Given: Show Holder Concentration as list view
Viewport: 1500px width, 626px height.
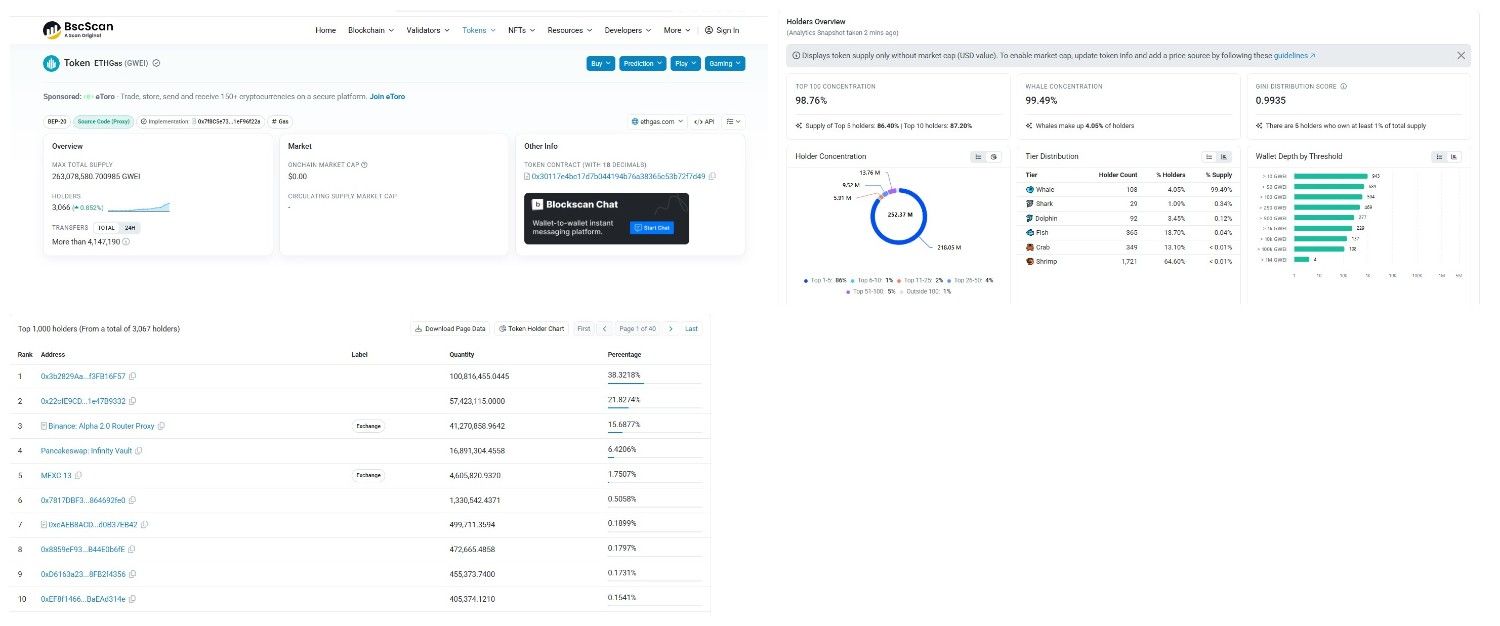Looking at the screenshot, I should coord(978,157).
